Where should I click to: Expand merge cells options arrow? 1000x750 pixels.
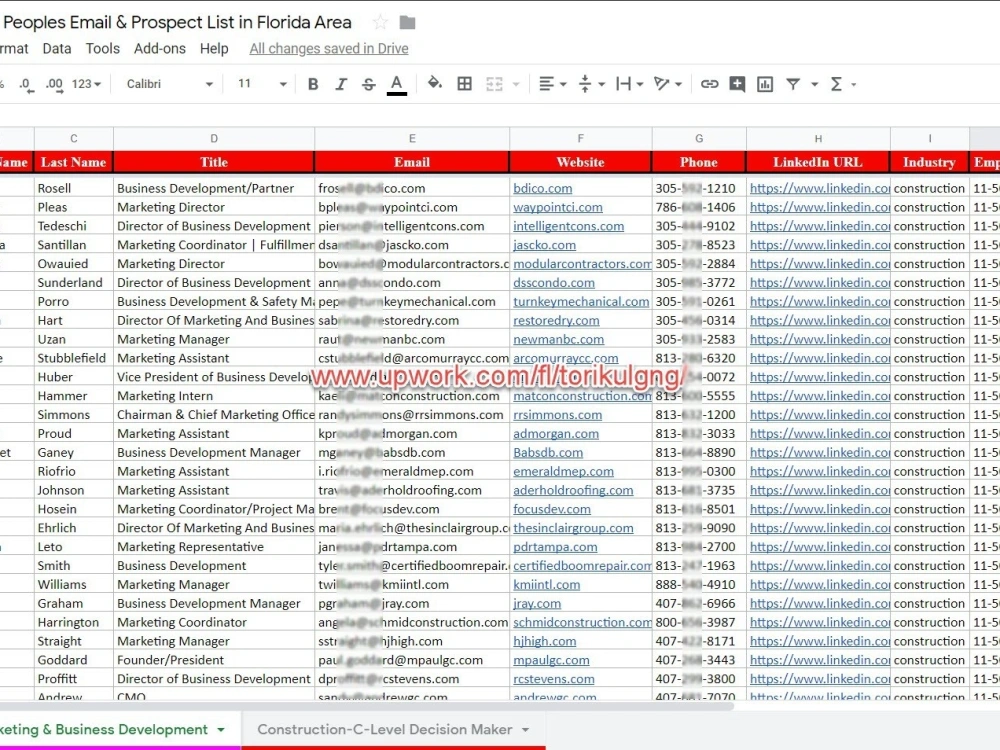coord(516,84)
